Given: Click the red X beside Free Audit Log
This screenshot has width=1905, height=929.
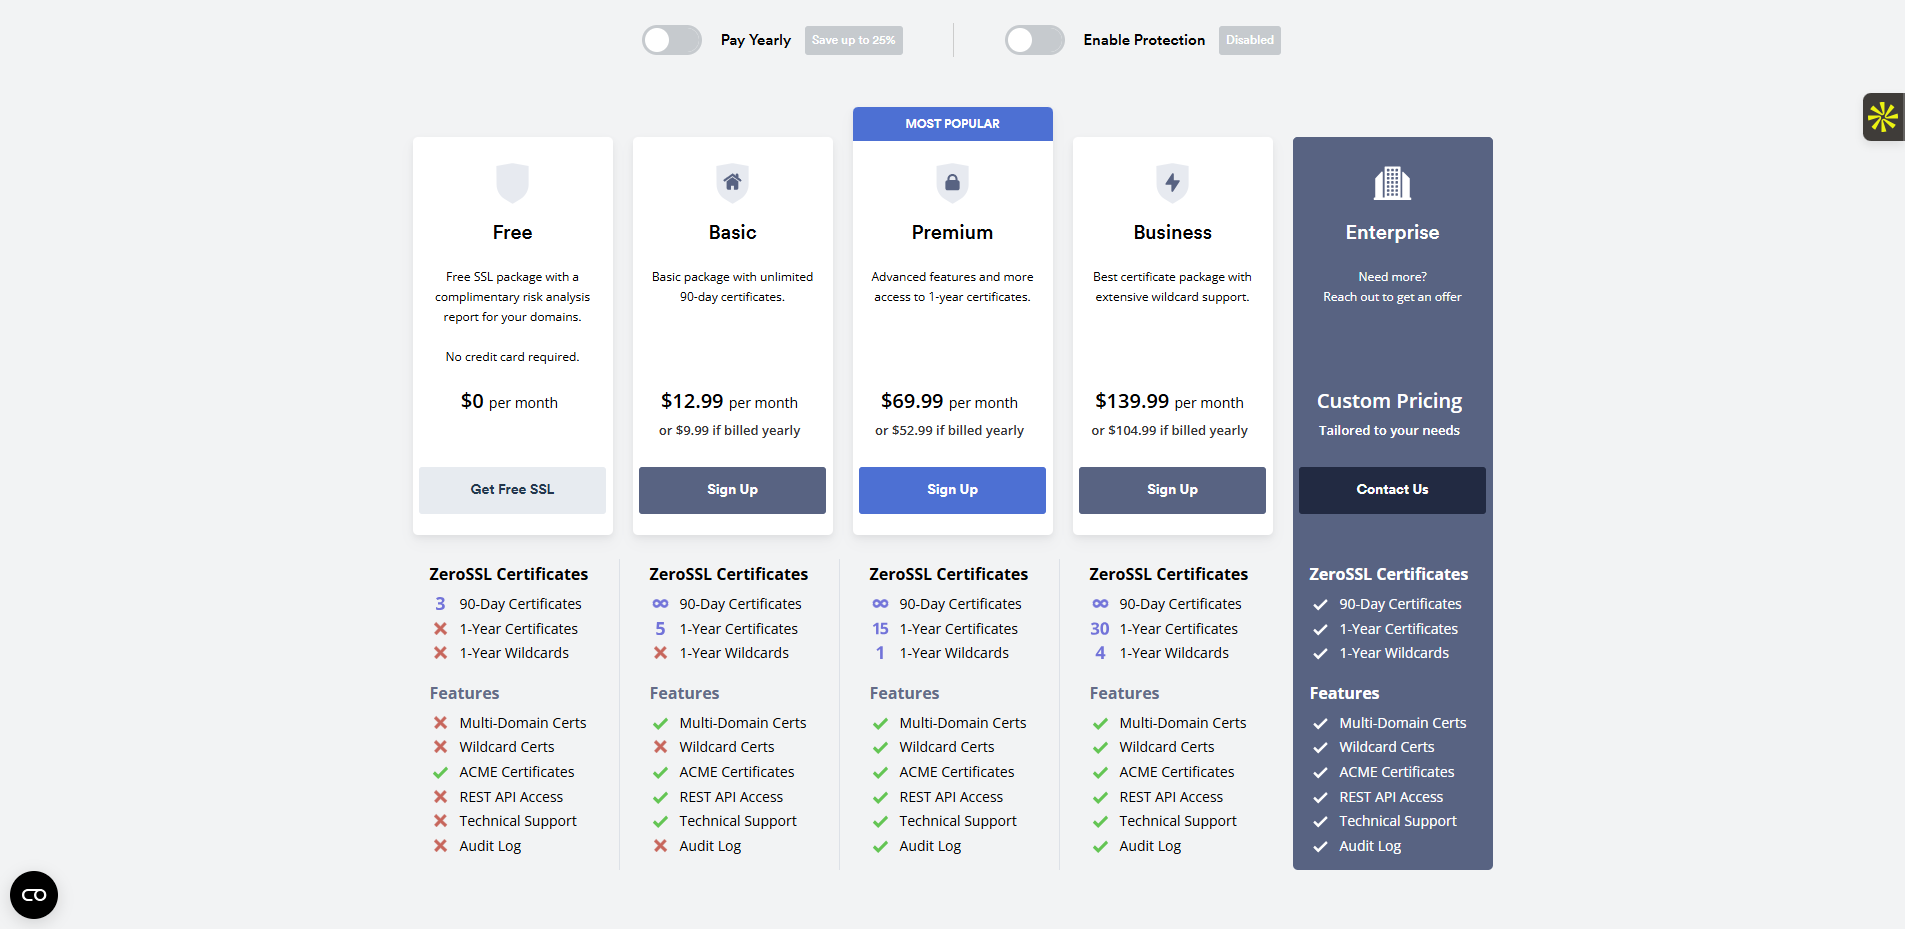Looking at the screenshot, I should [x=440, y=846].
